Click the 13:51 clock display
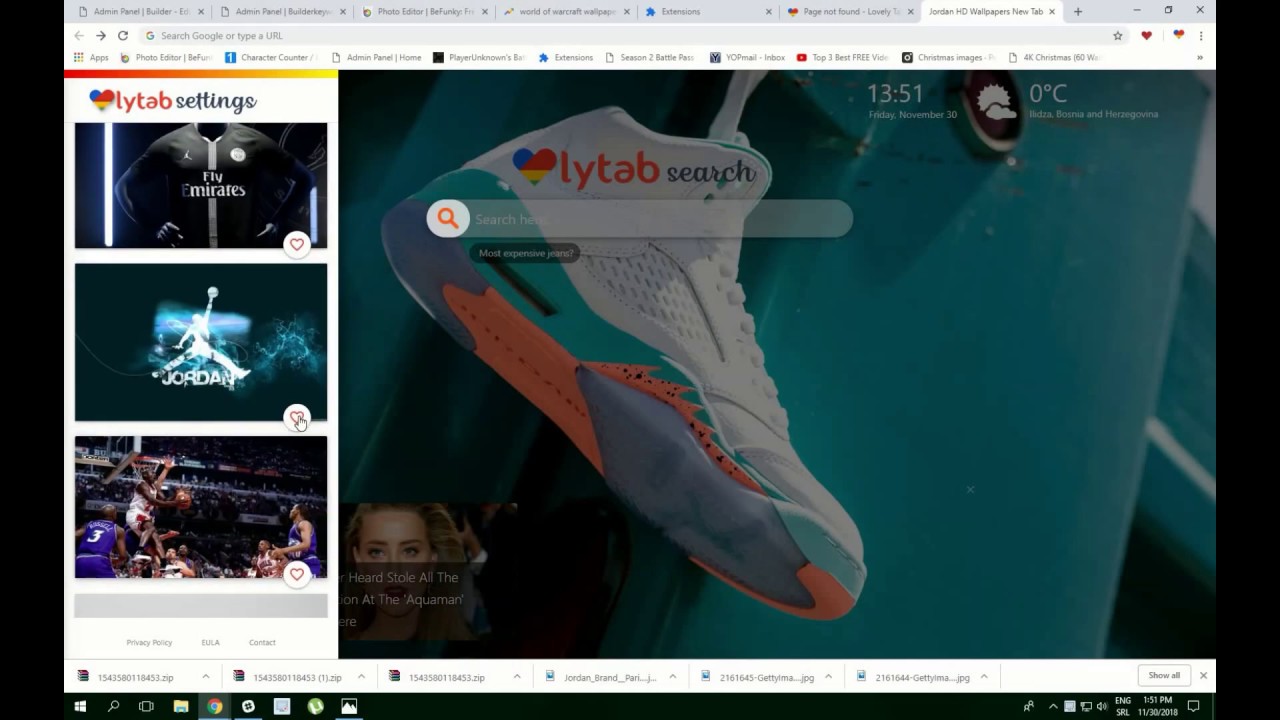The width and height of the screenshot is (1280, 720). tap(895, 94)
